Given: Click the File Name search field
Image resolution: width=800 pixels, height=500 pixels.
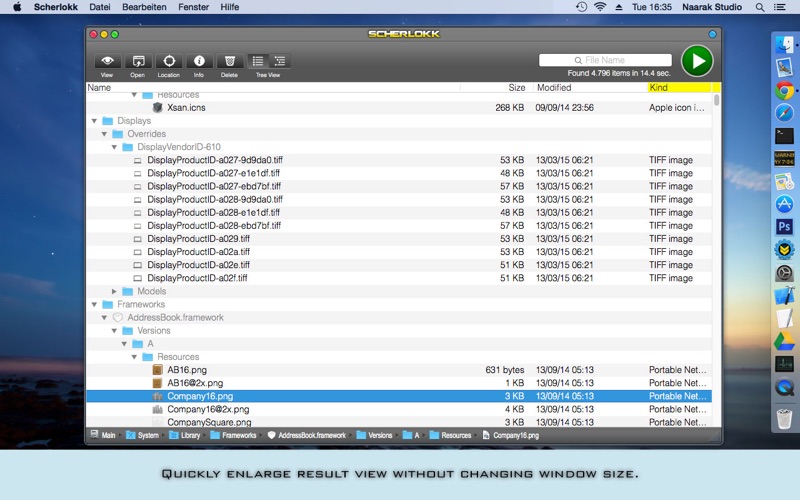Looking at the screenshot, I should coord(605,60).
